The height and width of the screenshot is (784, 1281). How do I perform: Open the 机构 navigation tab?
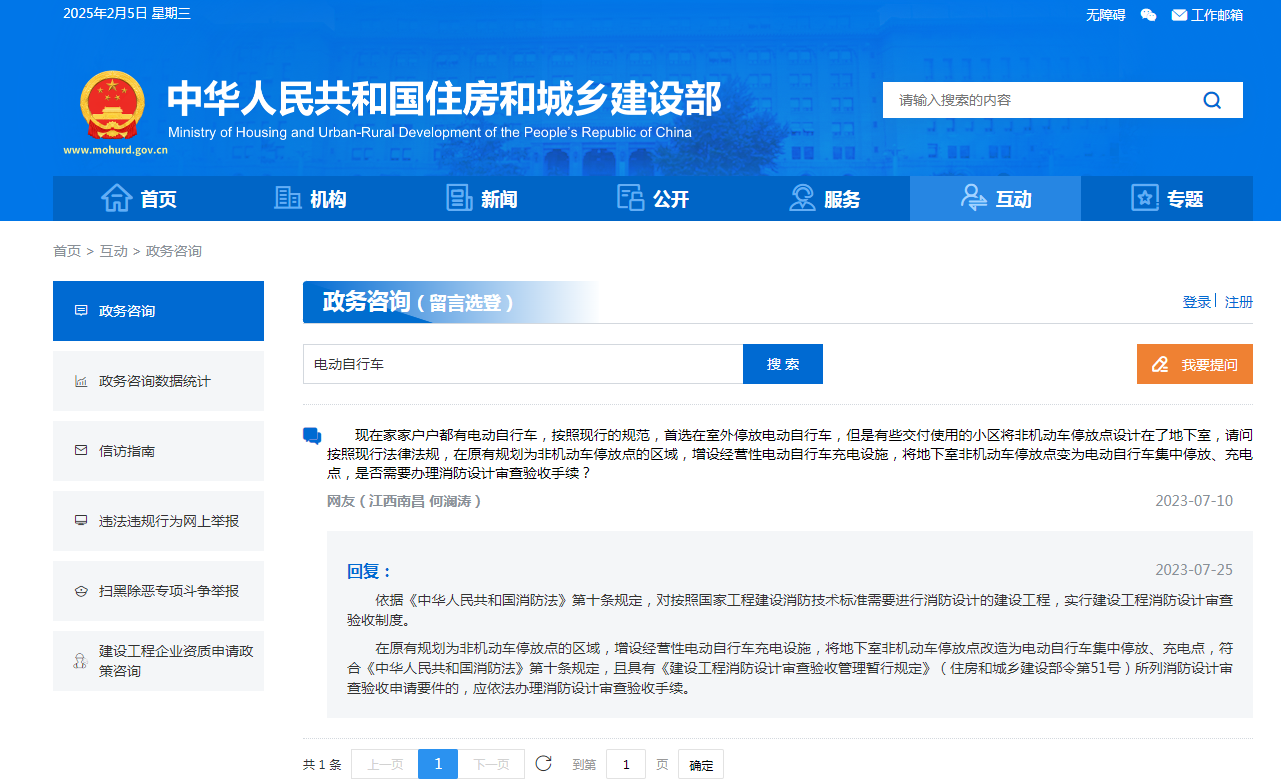[310, 198]
